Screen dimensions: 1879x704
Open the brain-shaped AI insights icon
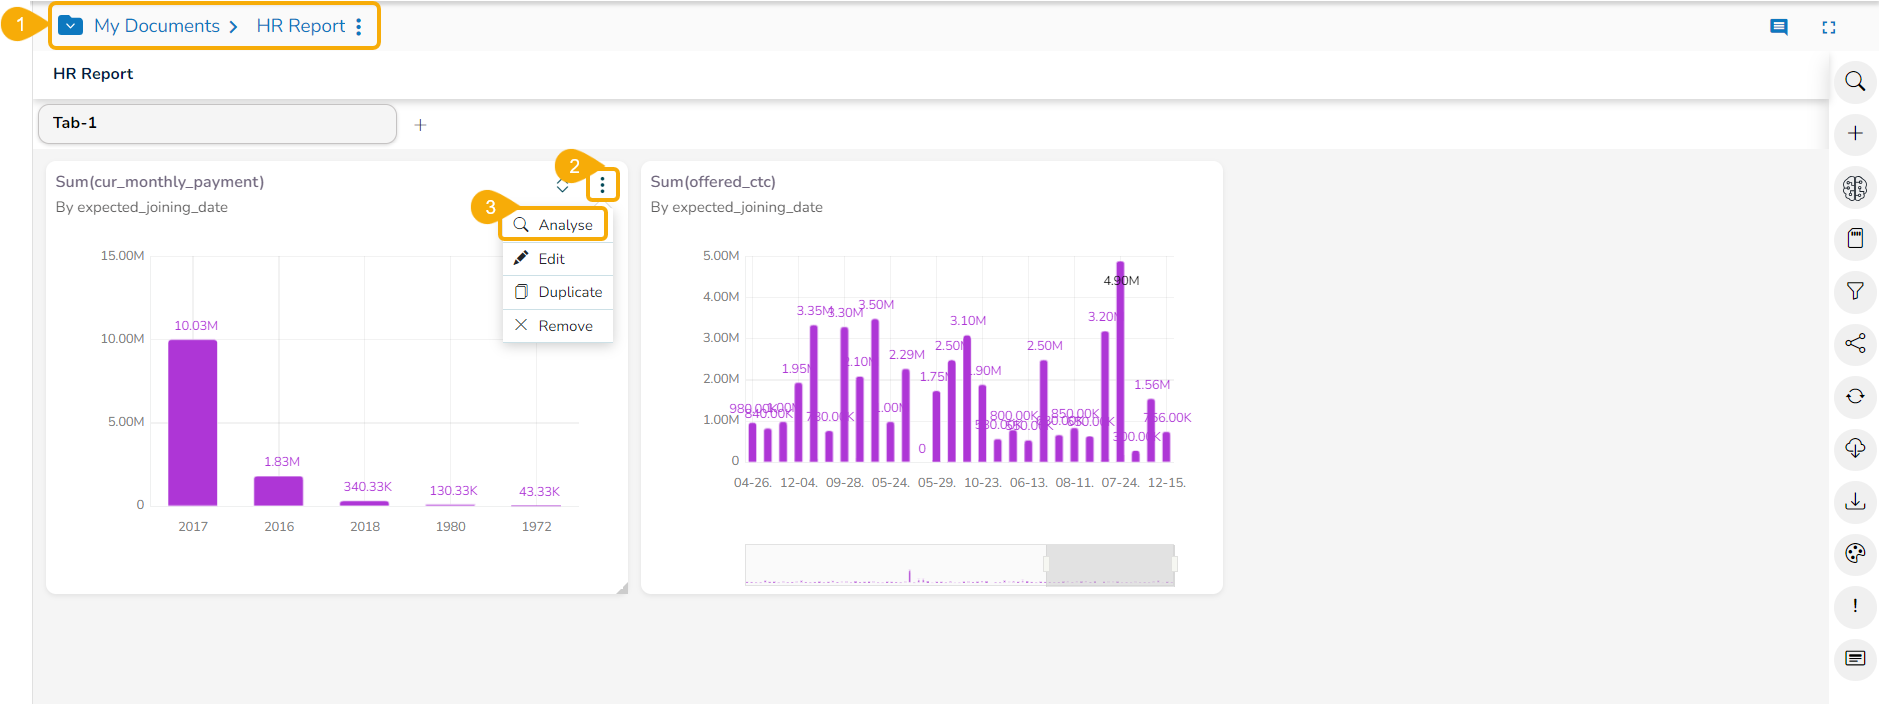[x=1854, y=187]
